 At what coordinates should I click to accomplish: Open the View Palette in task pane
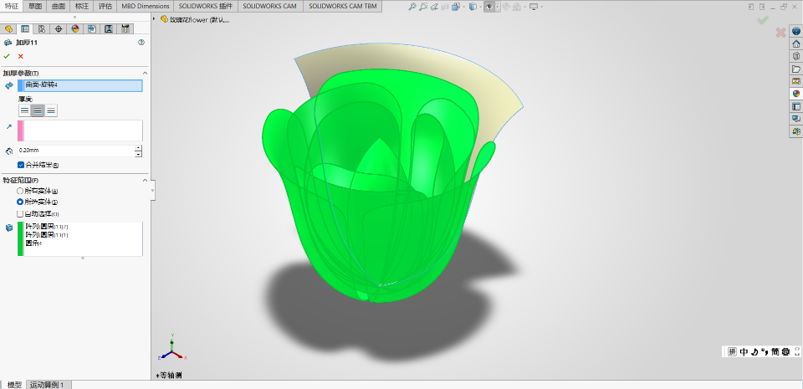[x=796, y=81]
